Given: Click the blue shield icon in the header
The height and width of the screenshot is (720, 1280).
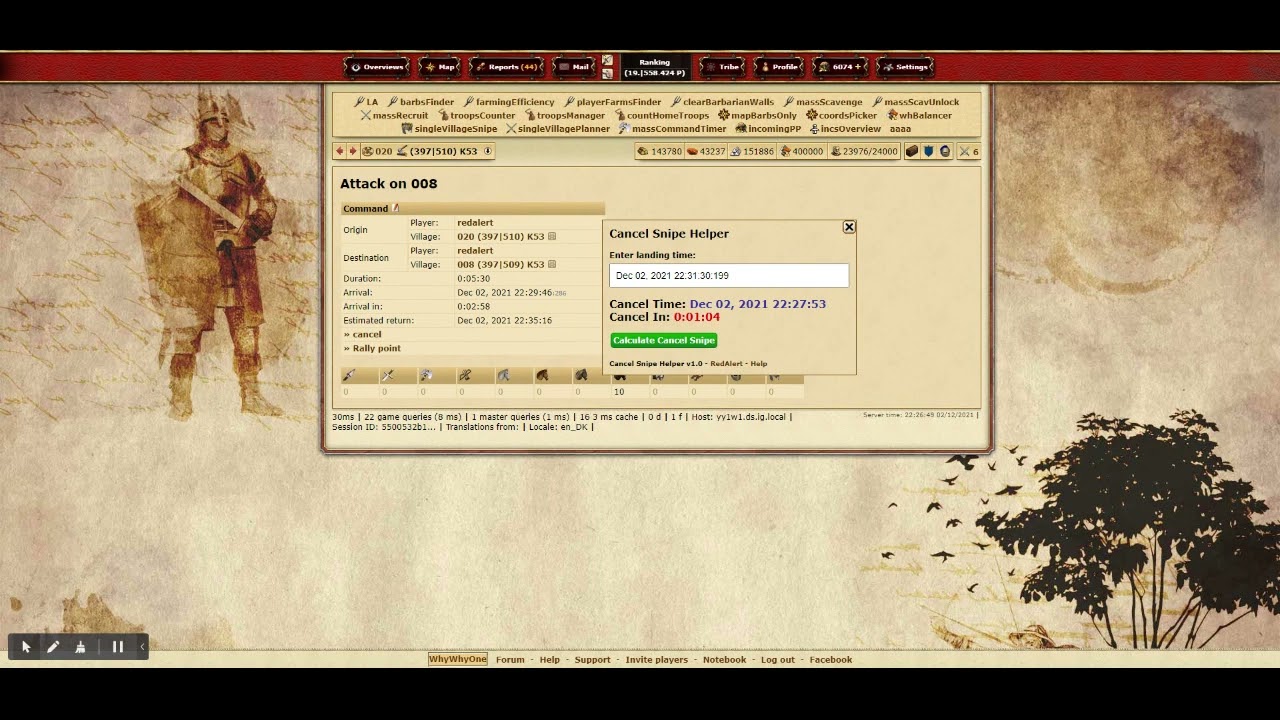Looking at the screenshot, I should pyautogui.click(x=928, y=151).
